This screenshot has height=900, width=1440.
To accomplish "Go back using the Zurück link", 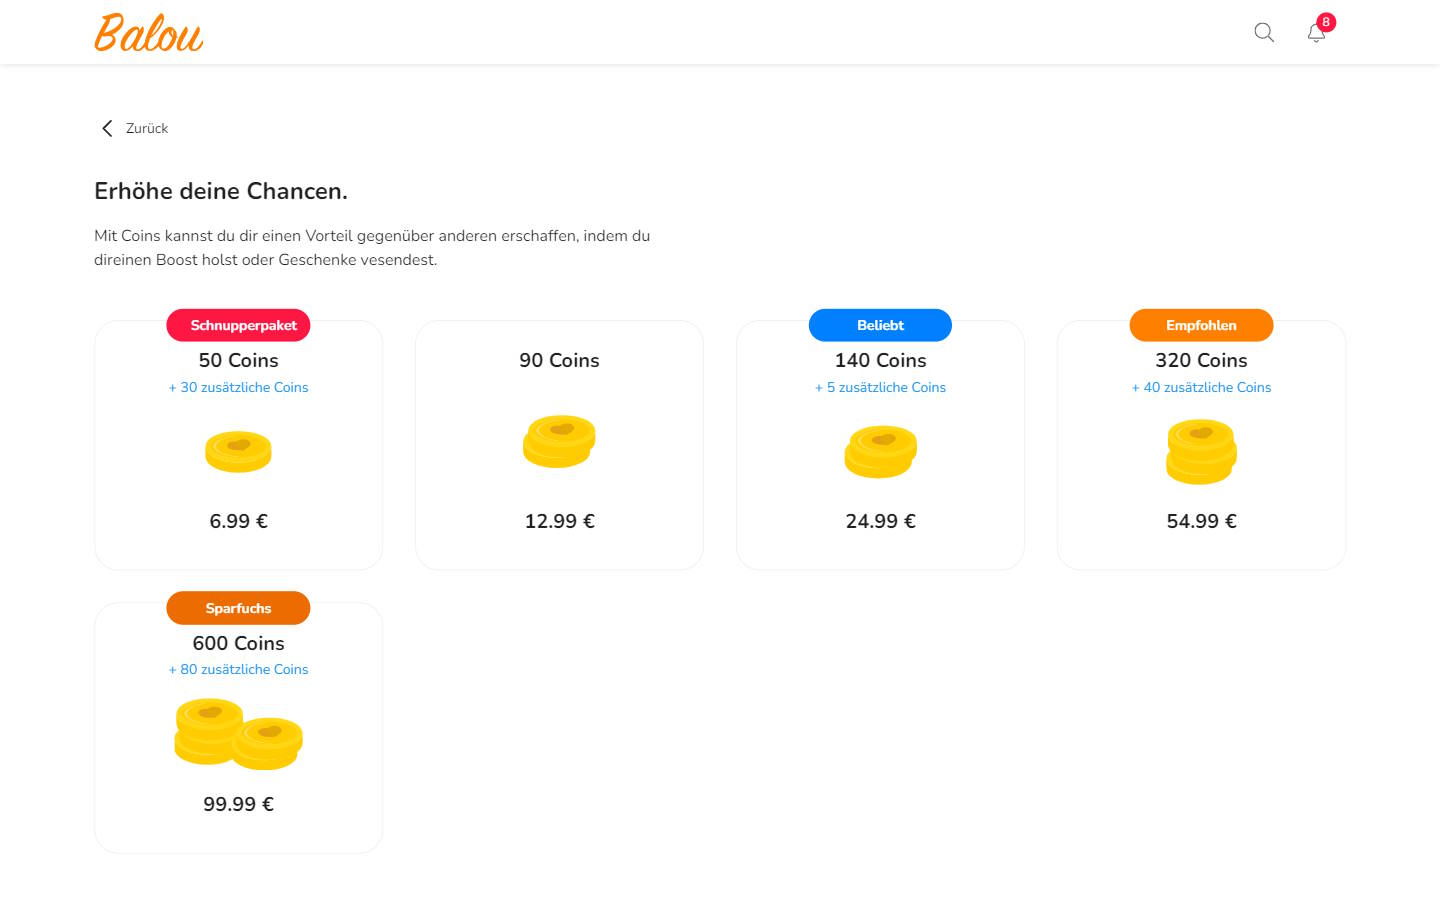I will click(x=146, y=128).
